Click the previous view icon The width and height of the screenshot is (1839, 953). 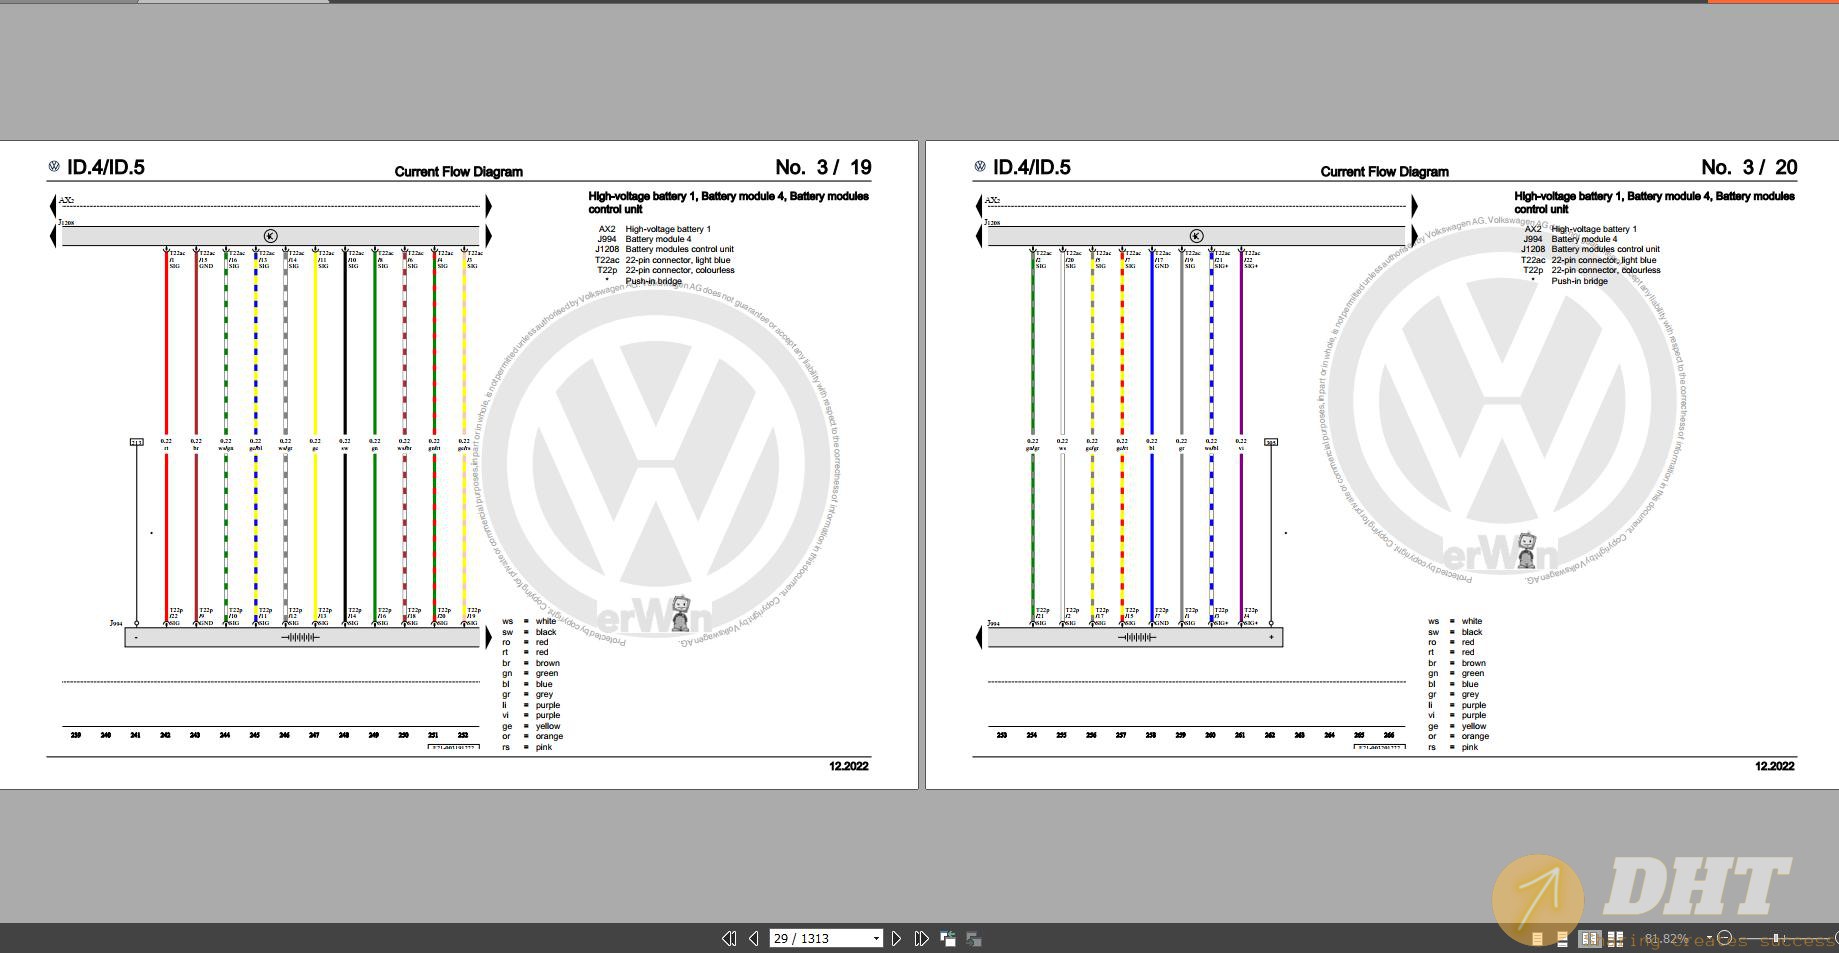[x=948, y=938]
